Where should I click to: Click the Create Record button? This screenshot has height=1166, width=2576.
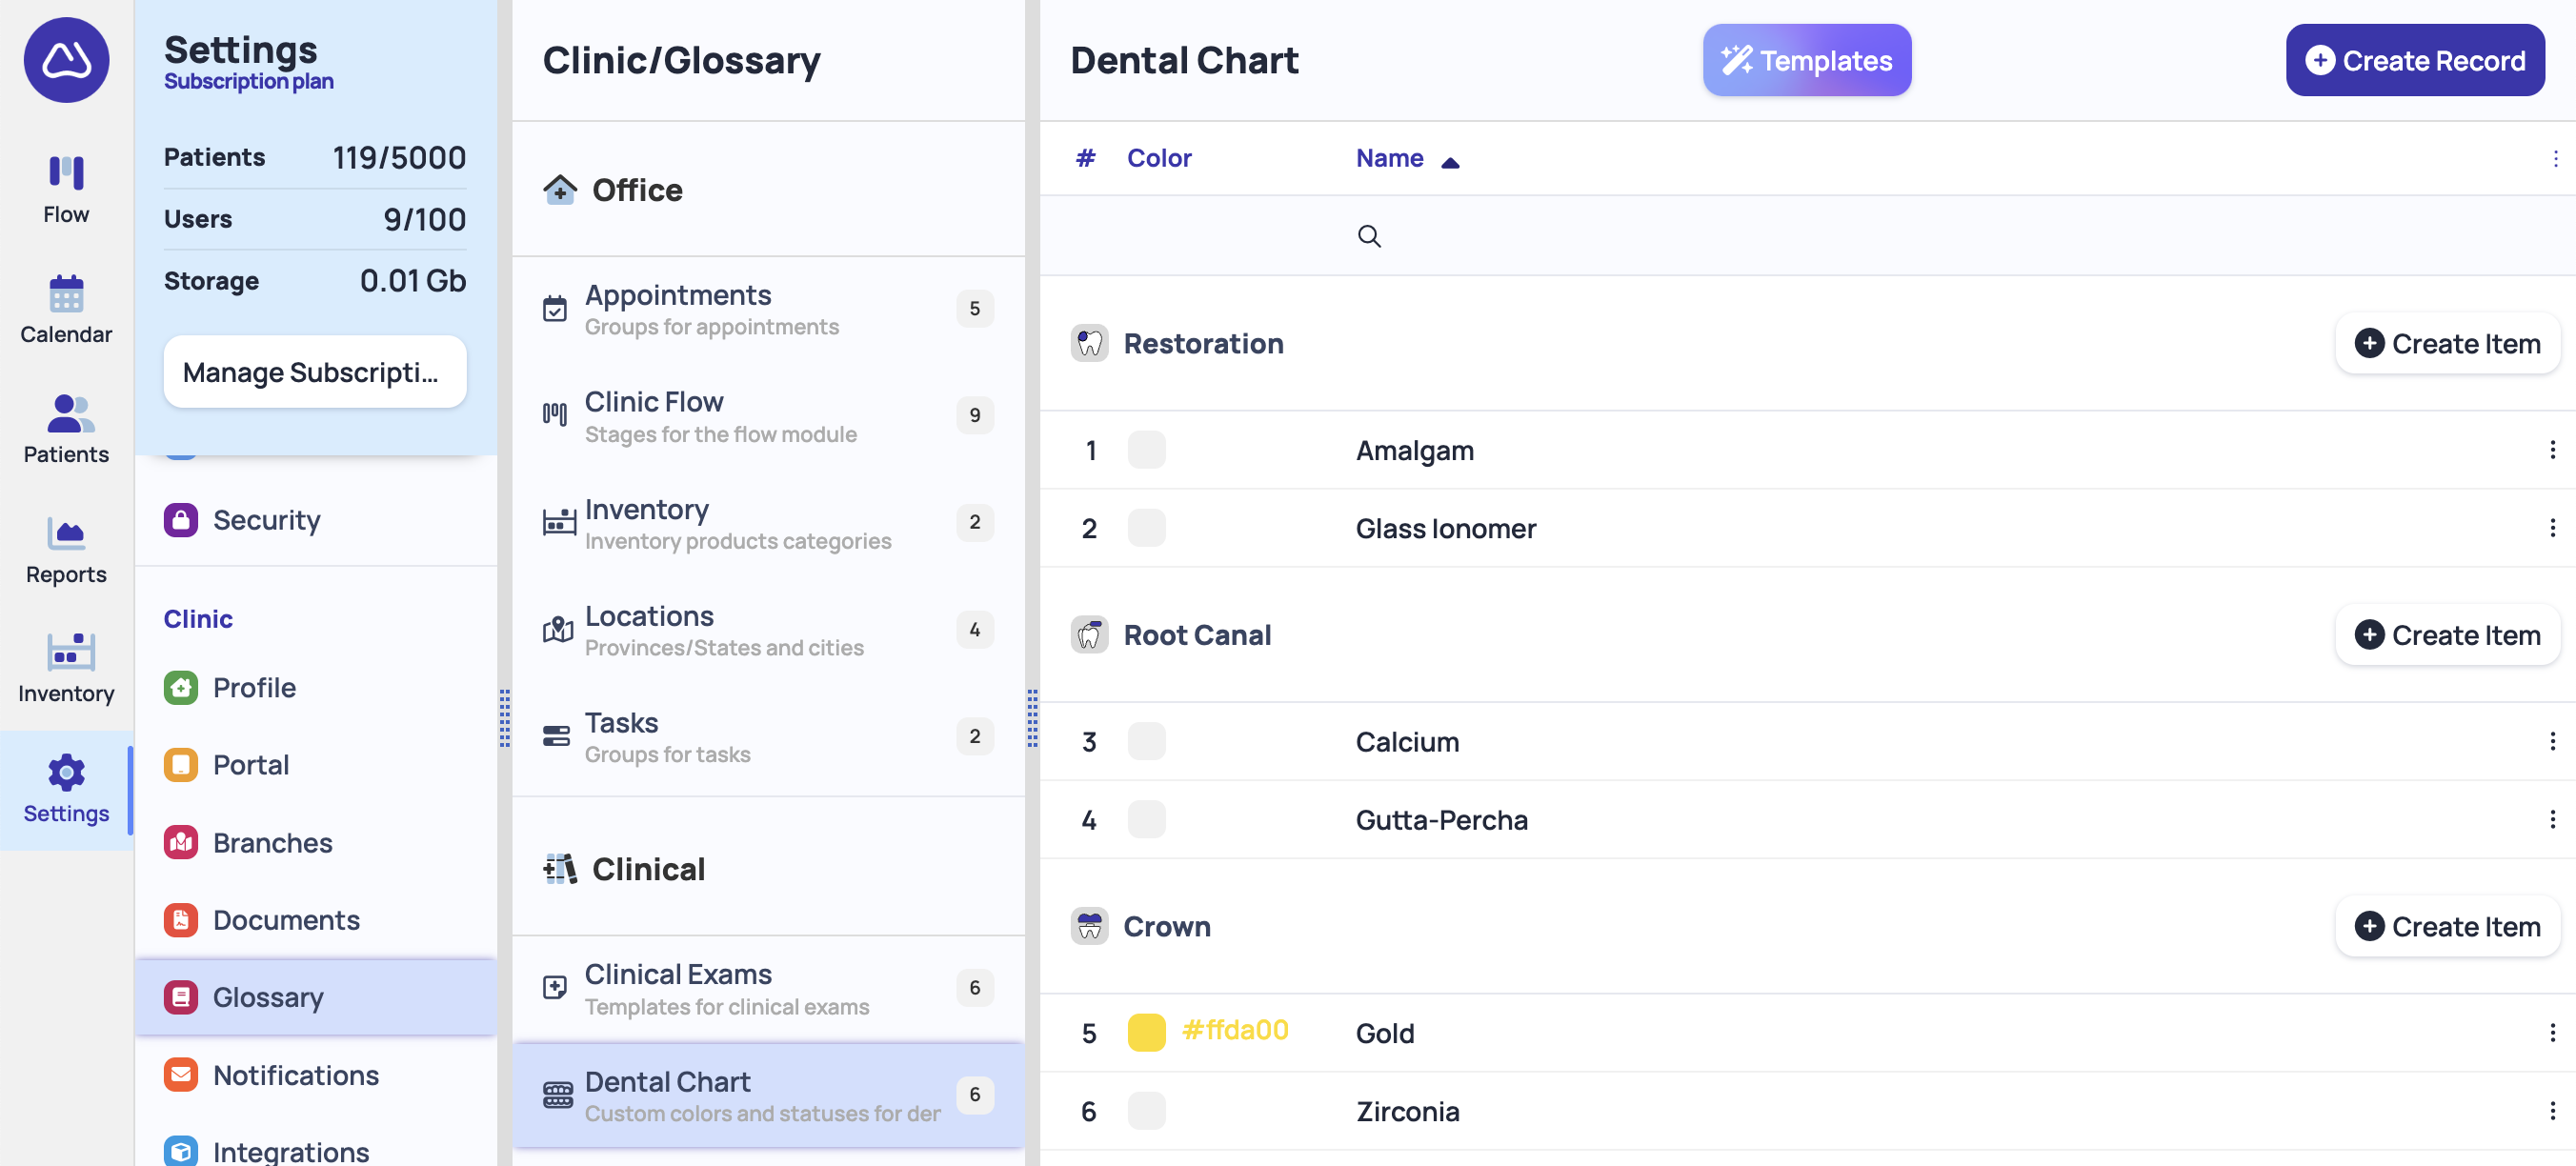point(2414,60)
